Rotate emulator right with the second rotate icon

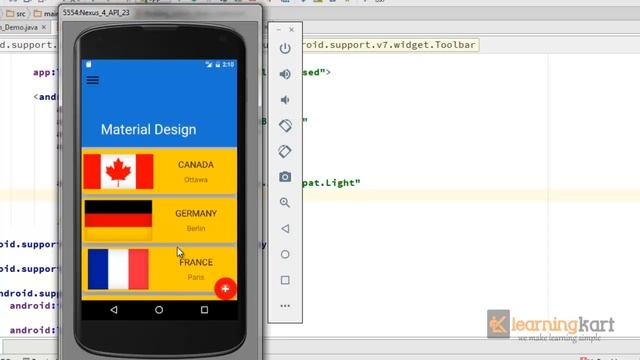pos(285,151)
